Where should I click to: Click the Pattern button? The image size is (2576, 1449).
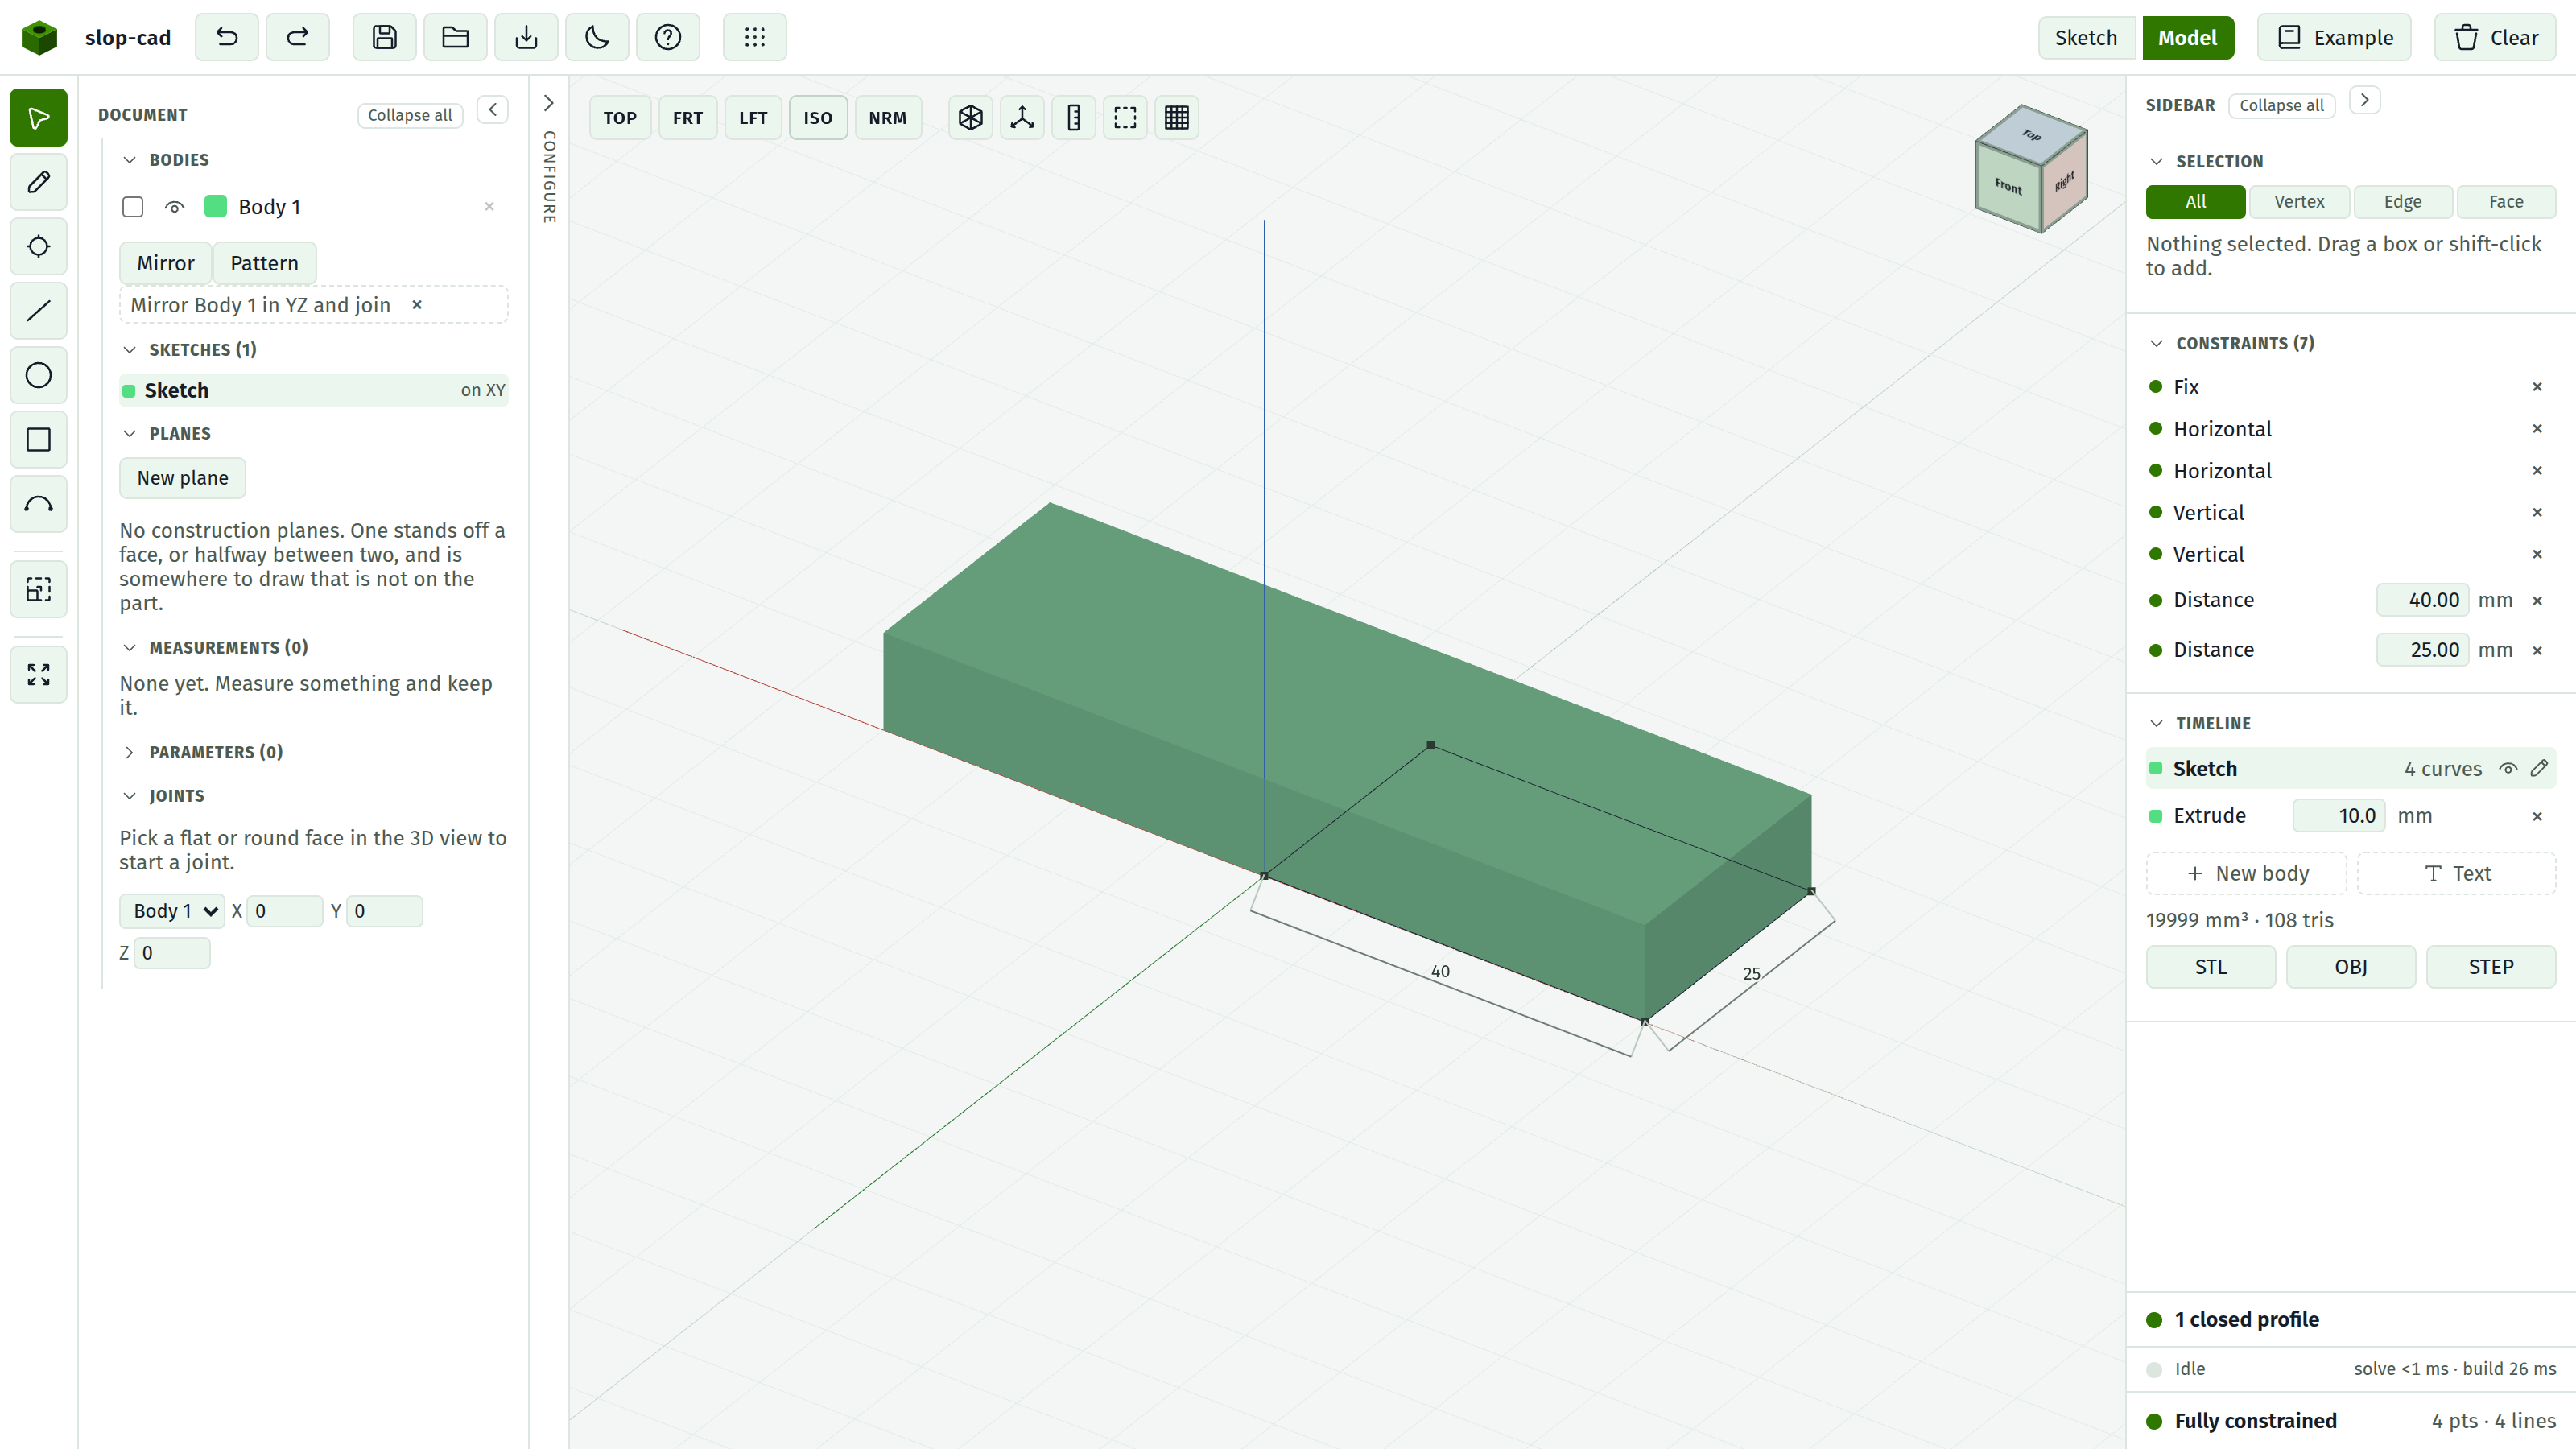coord(264,263)
